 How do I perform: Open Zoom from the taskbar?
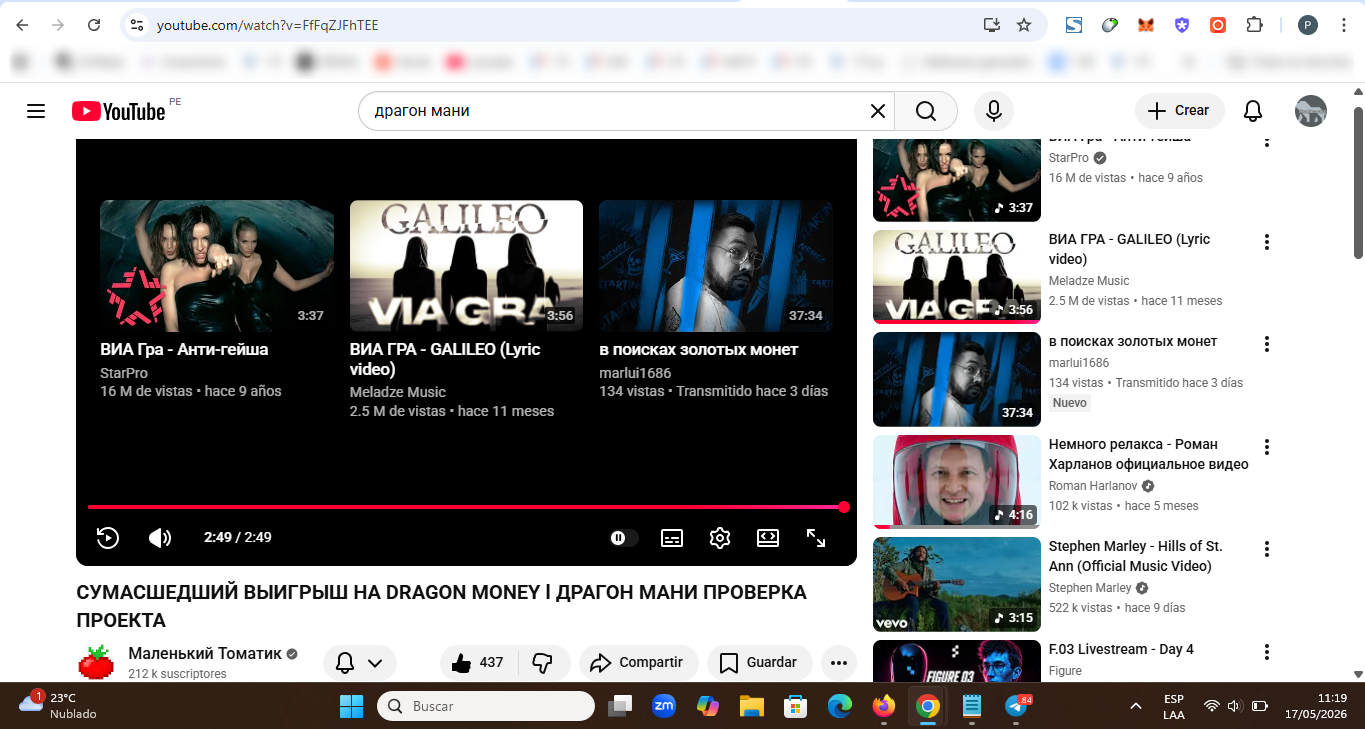tap(664, 706)
